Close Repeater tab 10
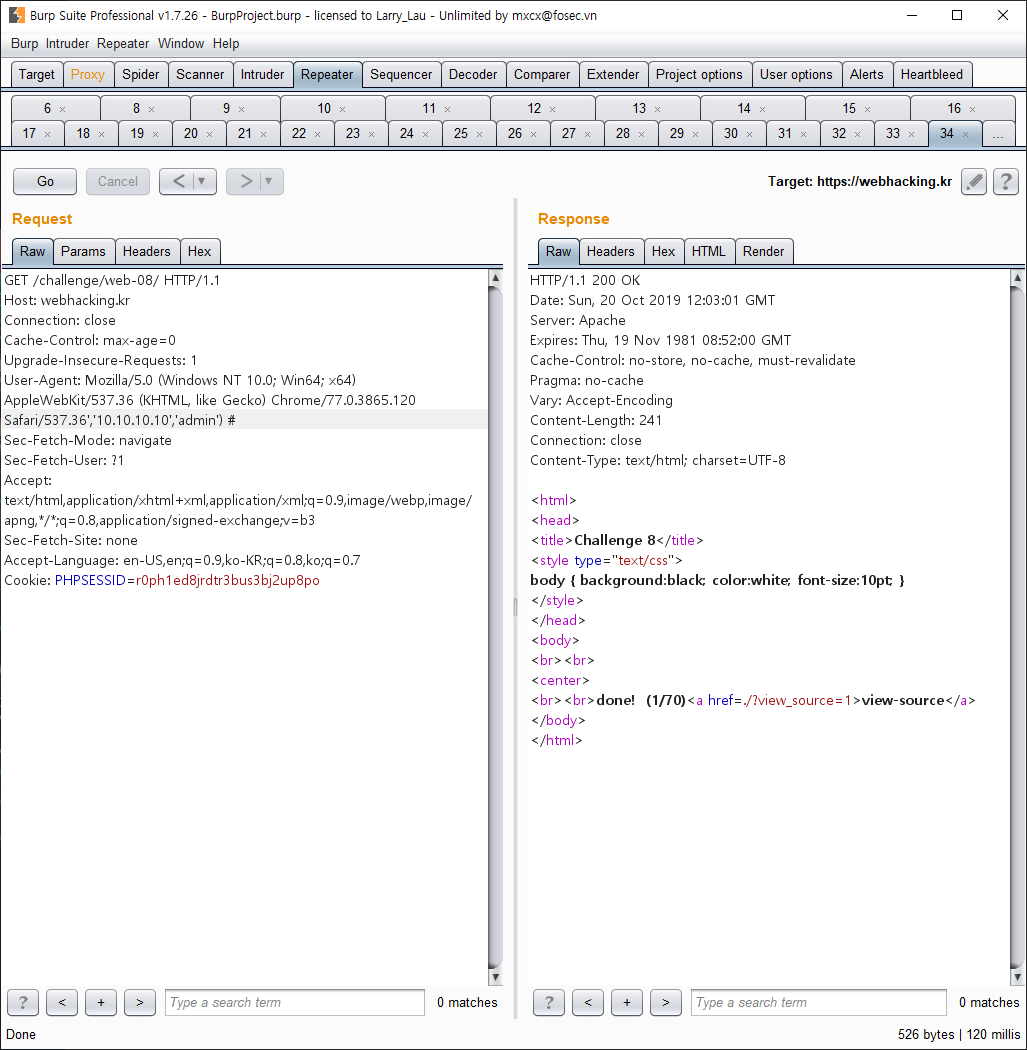The width and height of the screenshot is (1027, 1050). pyautogui.click(x=342, y=109)
